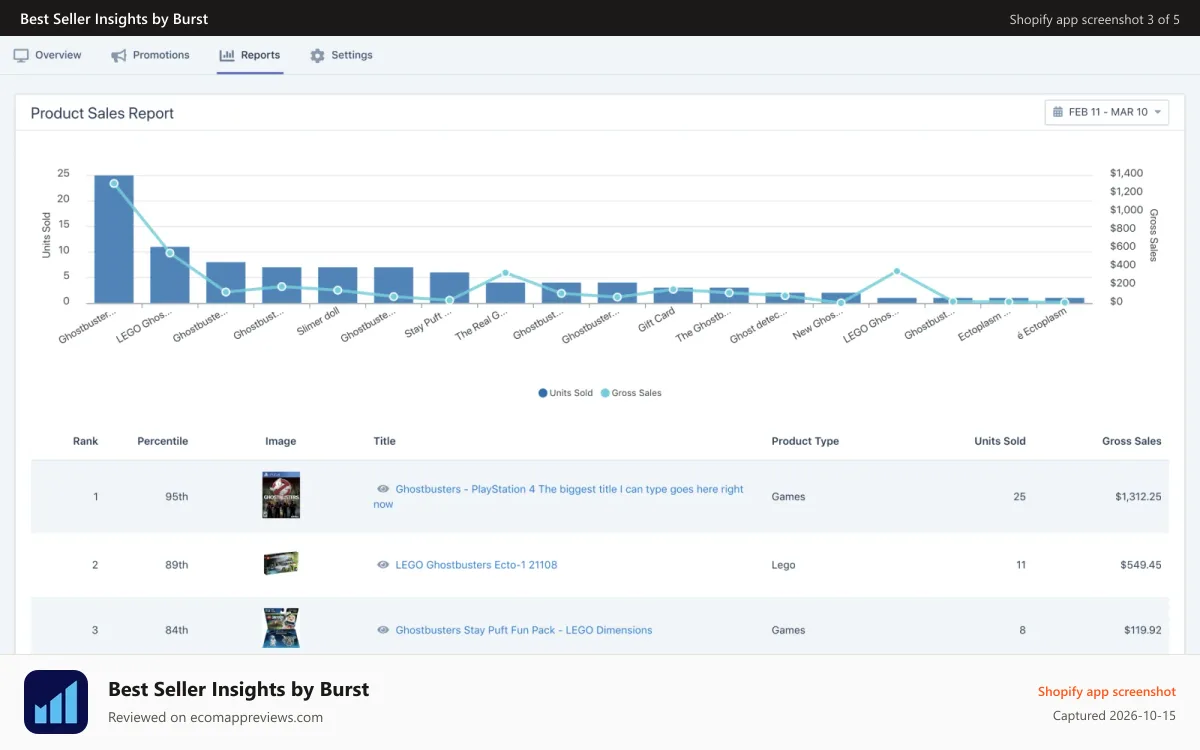Open the Ghostbusters - PlayStation 4 product link
Screen dimensions: 1200x750
[x=559, y=497]
